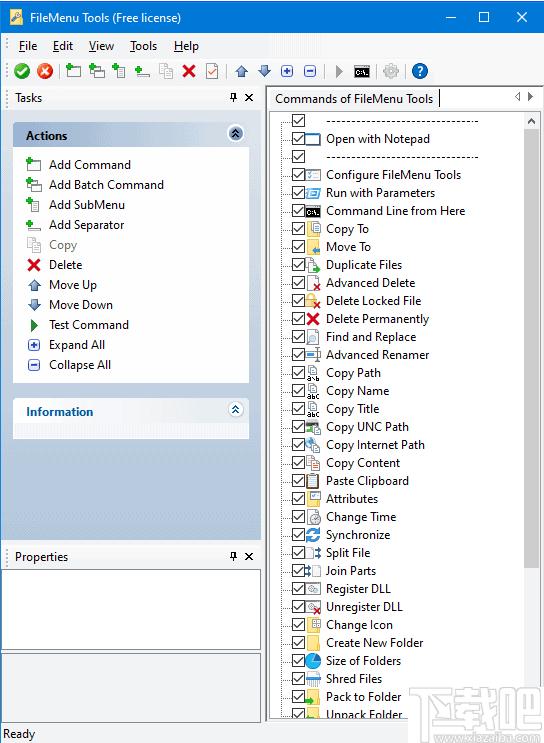Viewport: 544px width, 743px height.
Task: Click the Delete Permanently red X icon
Action: coord(313,319)
